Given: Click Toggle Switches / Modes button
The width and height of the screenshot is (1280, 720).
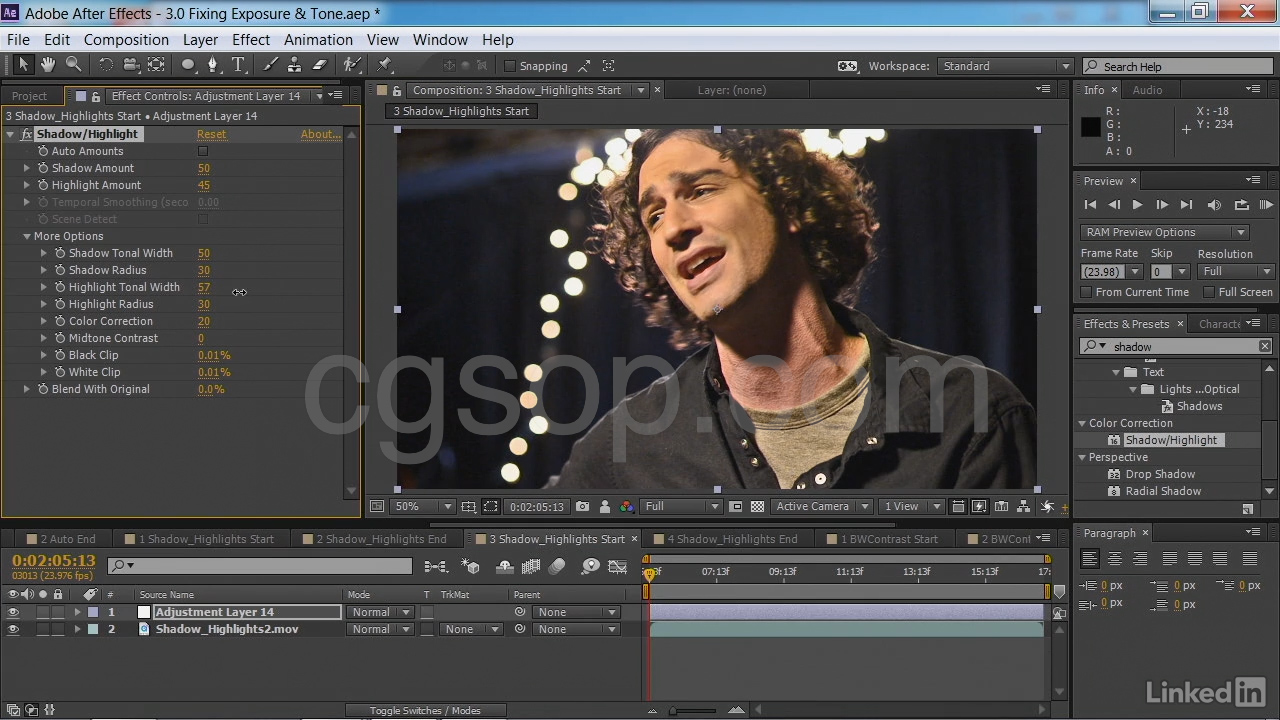Looking at the screenshot, I should (425, 711).
